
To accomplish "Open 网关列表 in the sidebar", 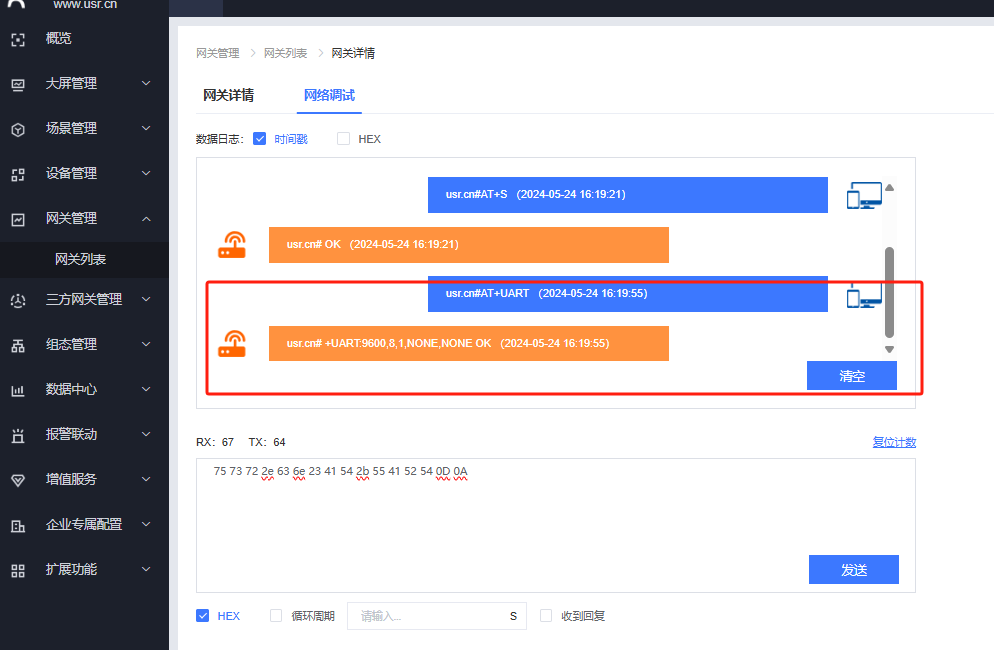I will [80, 259].
